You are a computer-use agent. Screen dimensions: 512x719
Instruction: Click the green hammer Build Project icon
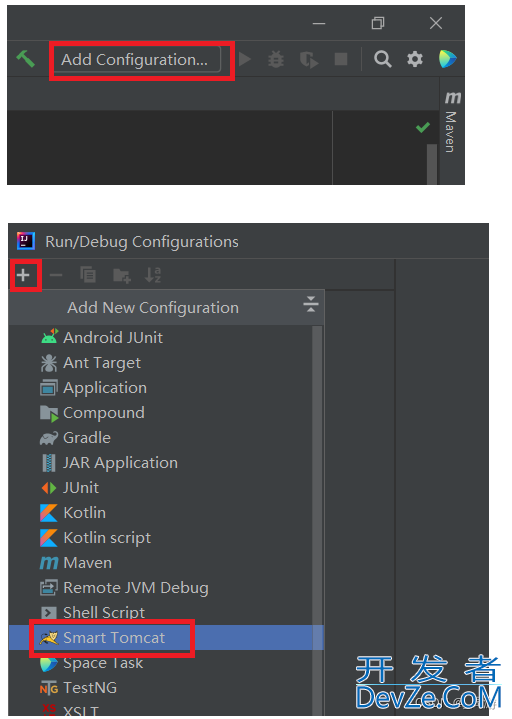(26, 59)
